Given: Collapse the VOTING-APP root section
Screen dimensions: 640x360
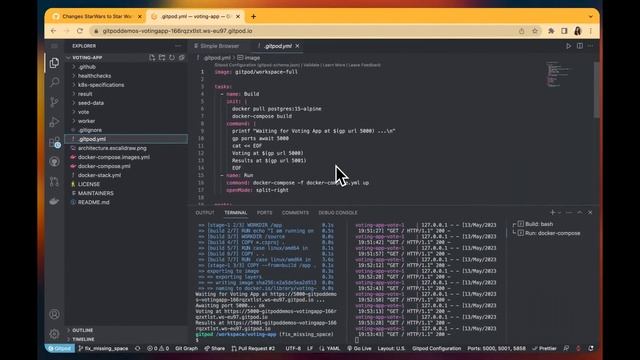Looking at the screenshot, I should pos(87,58).
